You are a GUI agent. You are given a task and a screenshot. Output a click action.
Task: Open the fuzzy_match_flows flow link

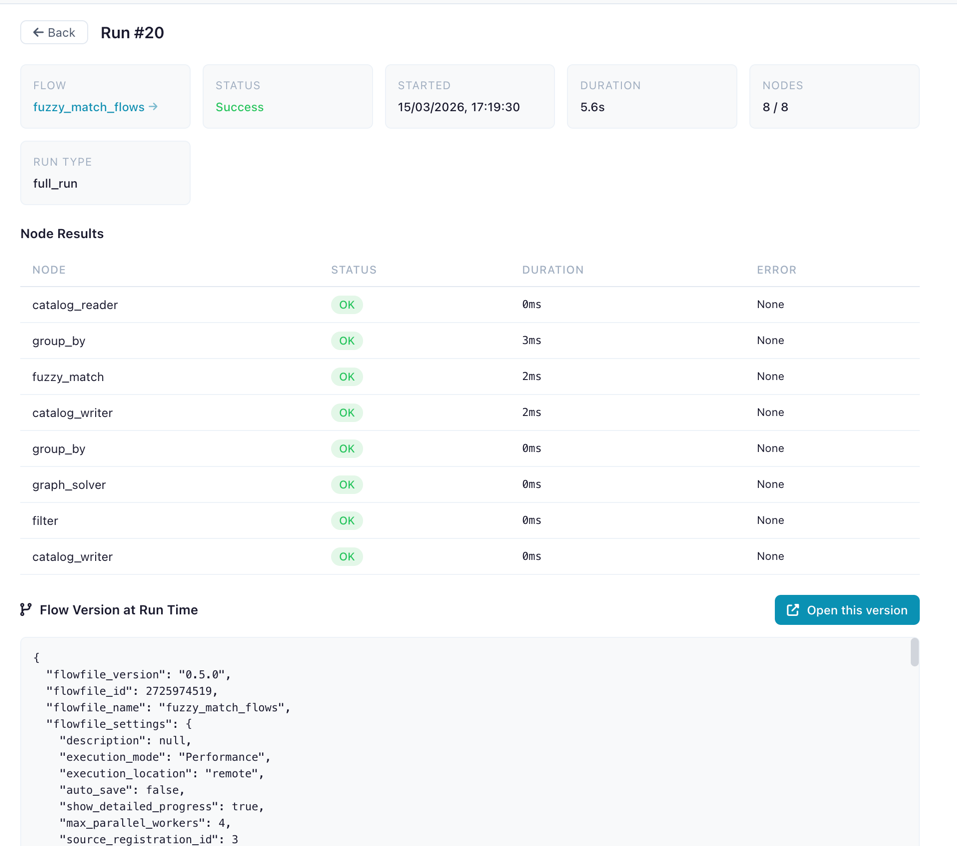pos(88,107)
